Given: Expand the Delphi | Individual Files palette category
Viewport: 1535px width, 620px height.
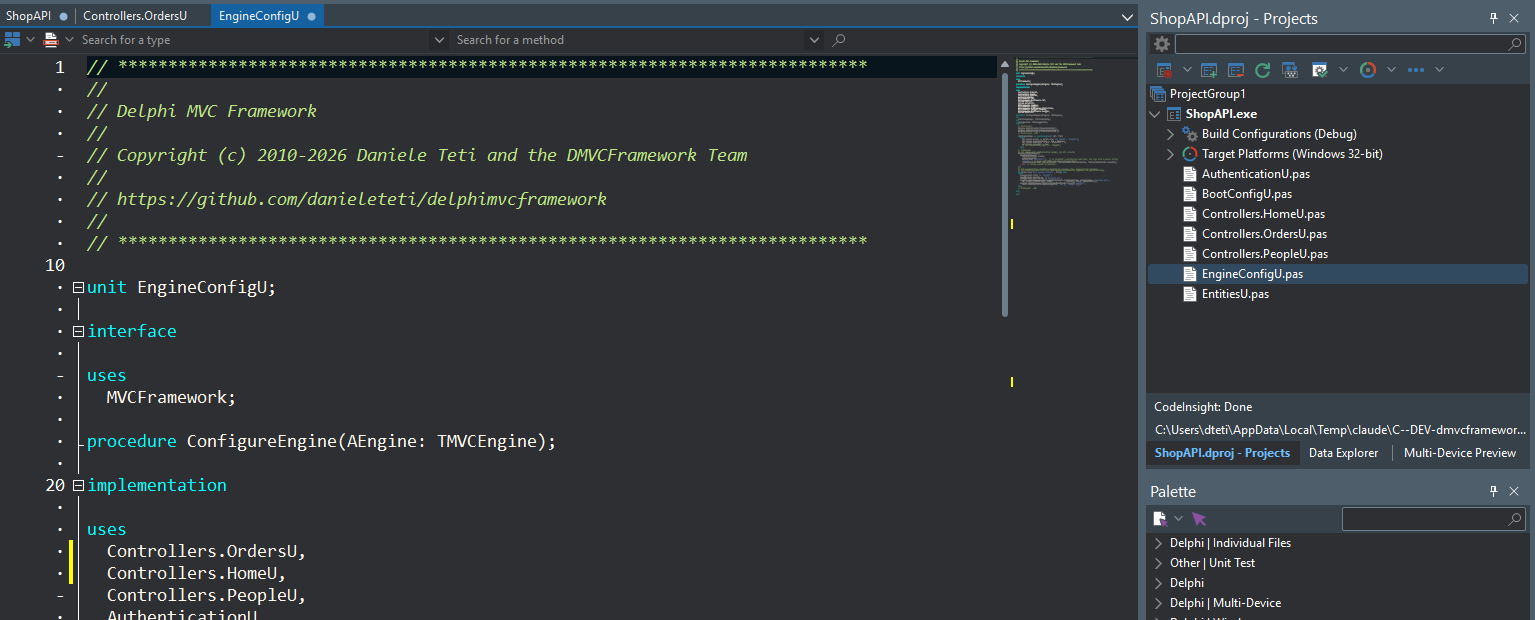Looking at the screenshot, I should [1159, 543].
